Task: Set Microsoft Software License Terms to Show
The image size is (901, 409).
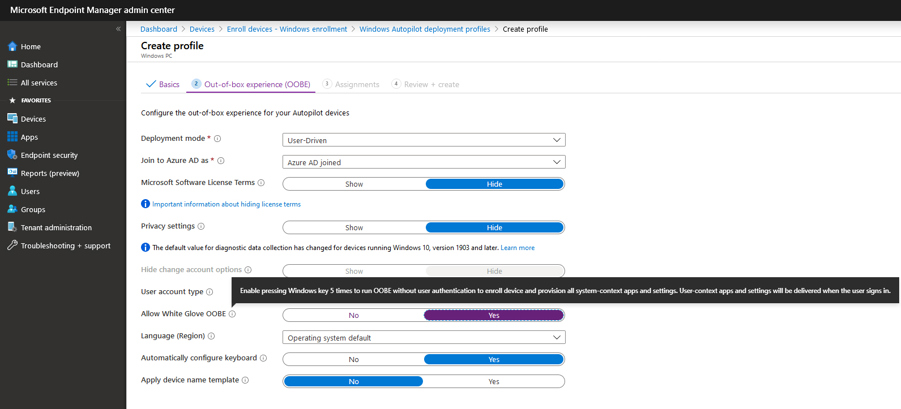Action: click(354, 184)
